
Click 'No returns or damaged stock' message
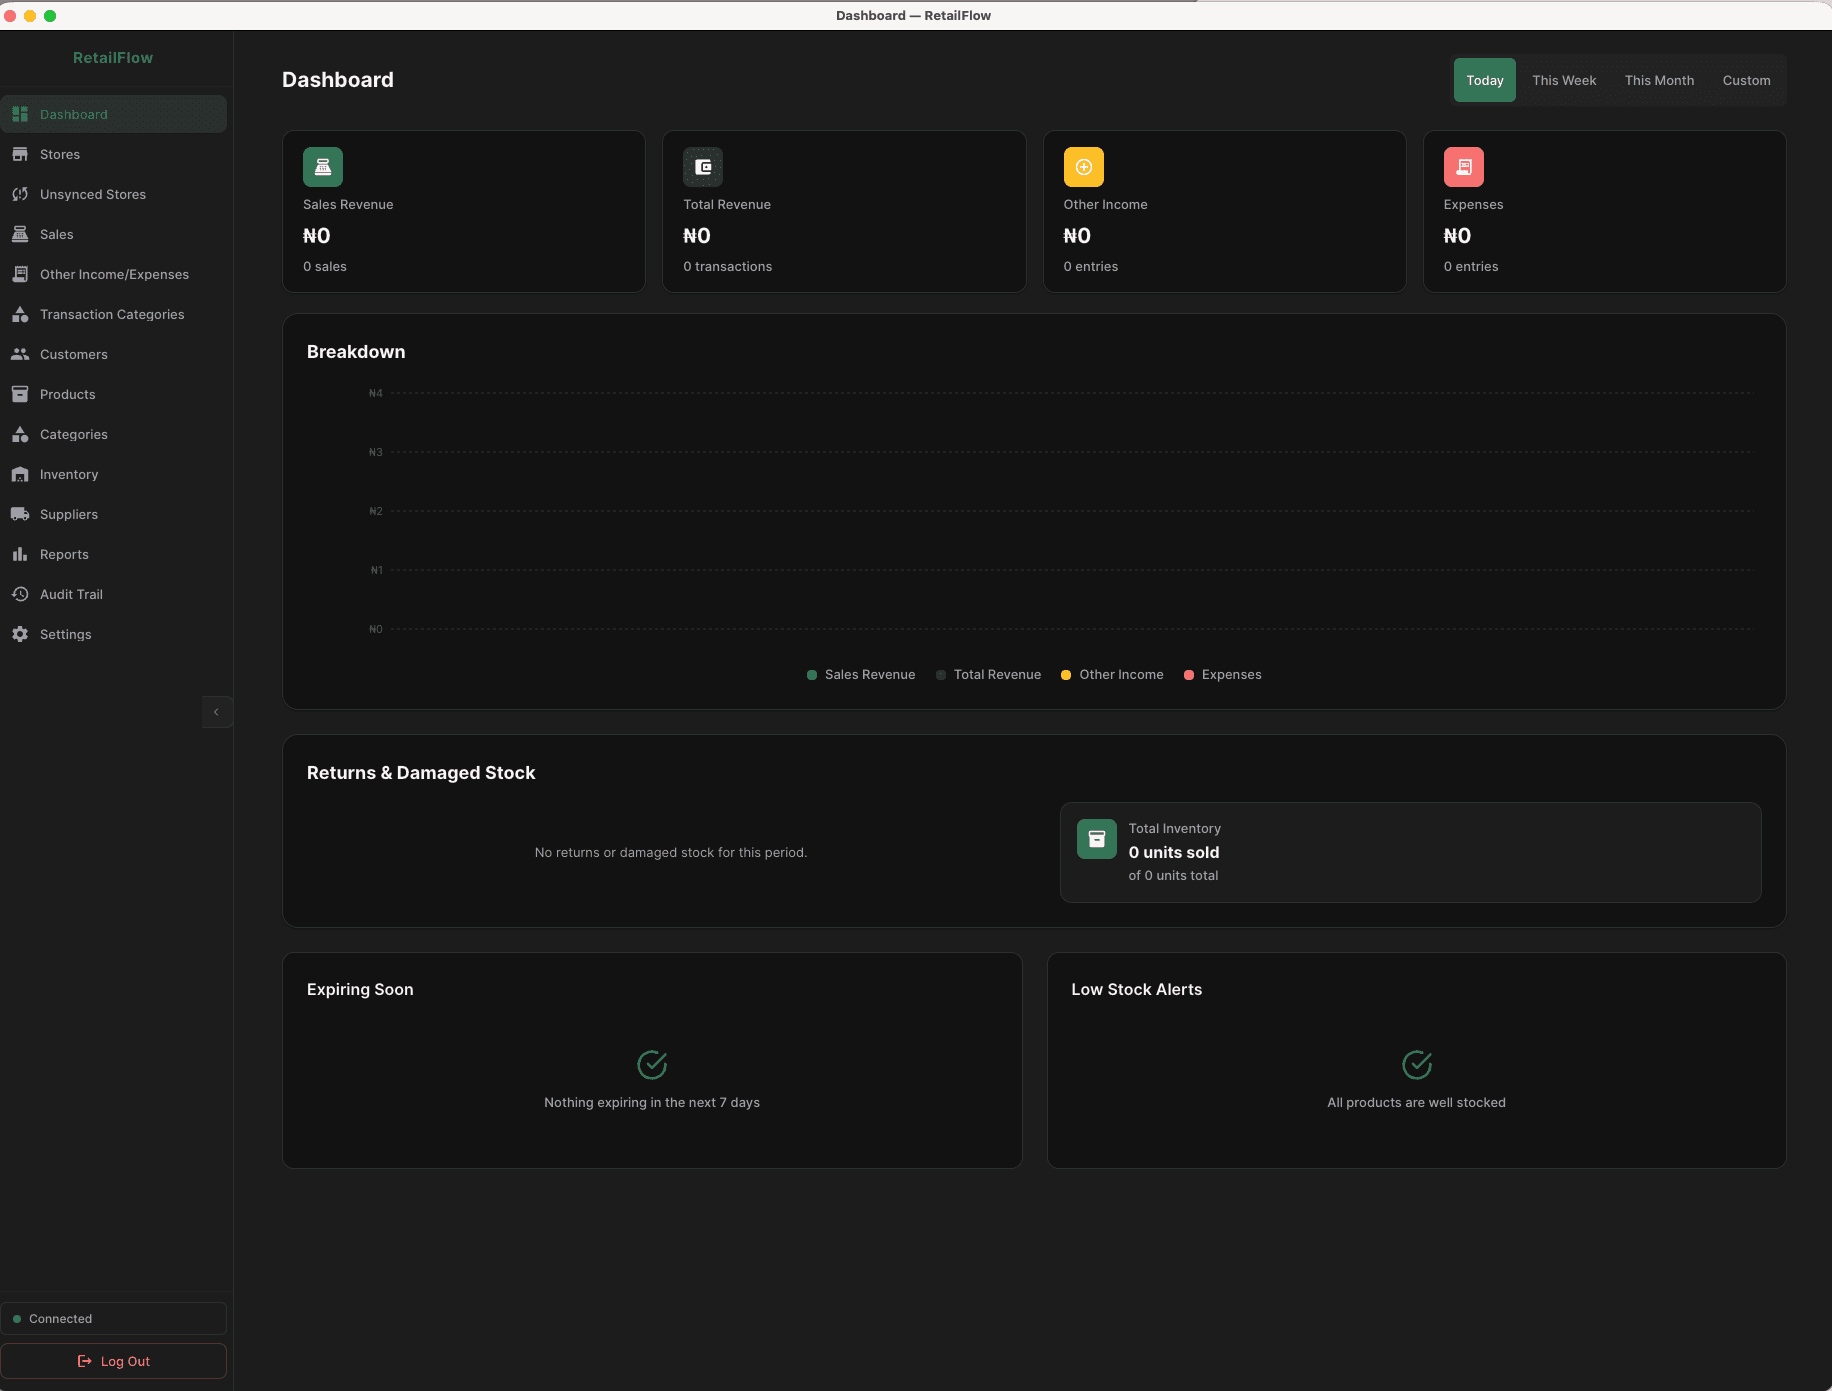671,852
